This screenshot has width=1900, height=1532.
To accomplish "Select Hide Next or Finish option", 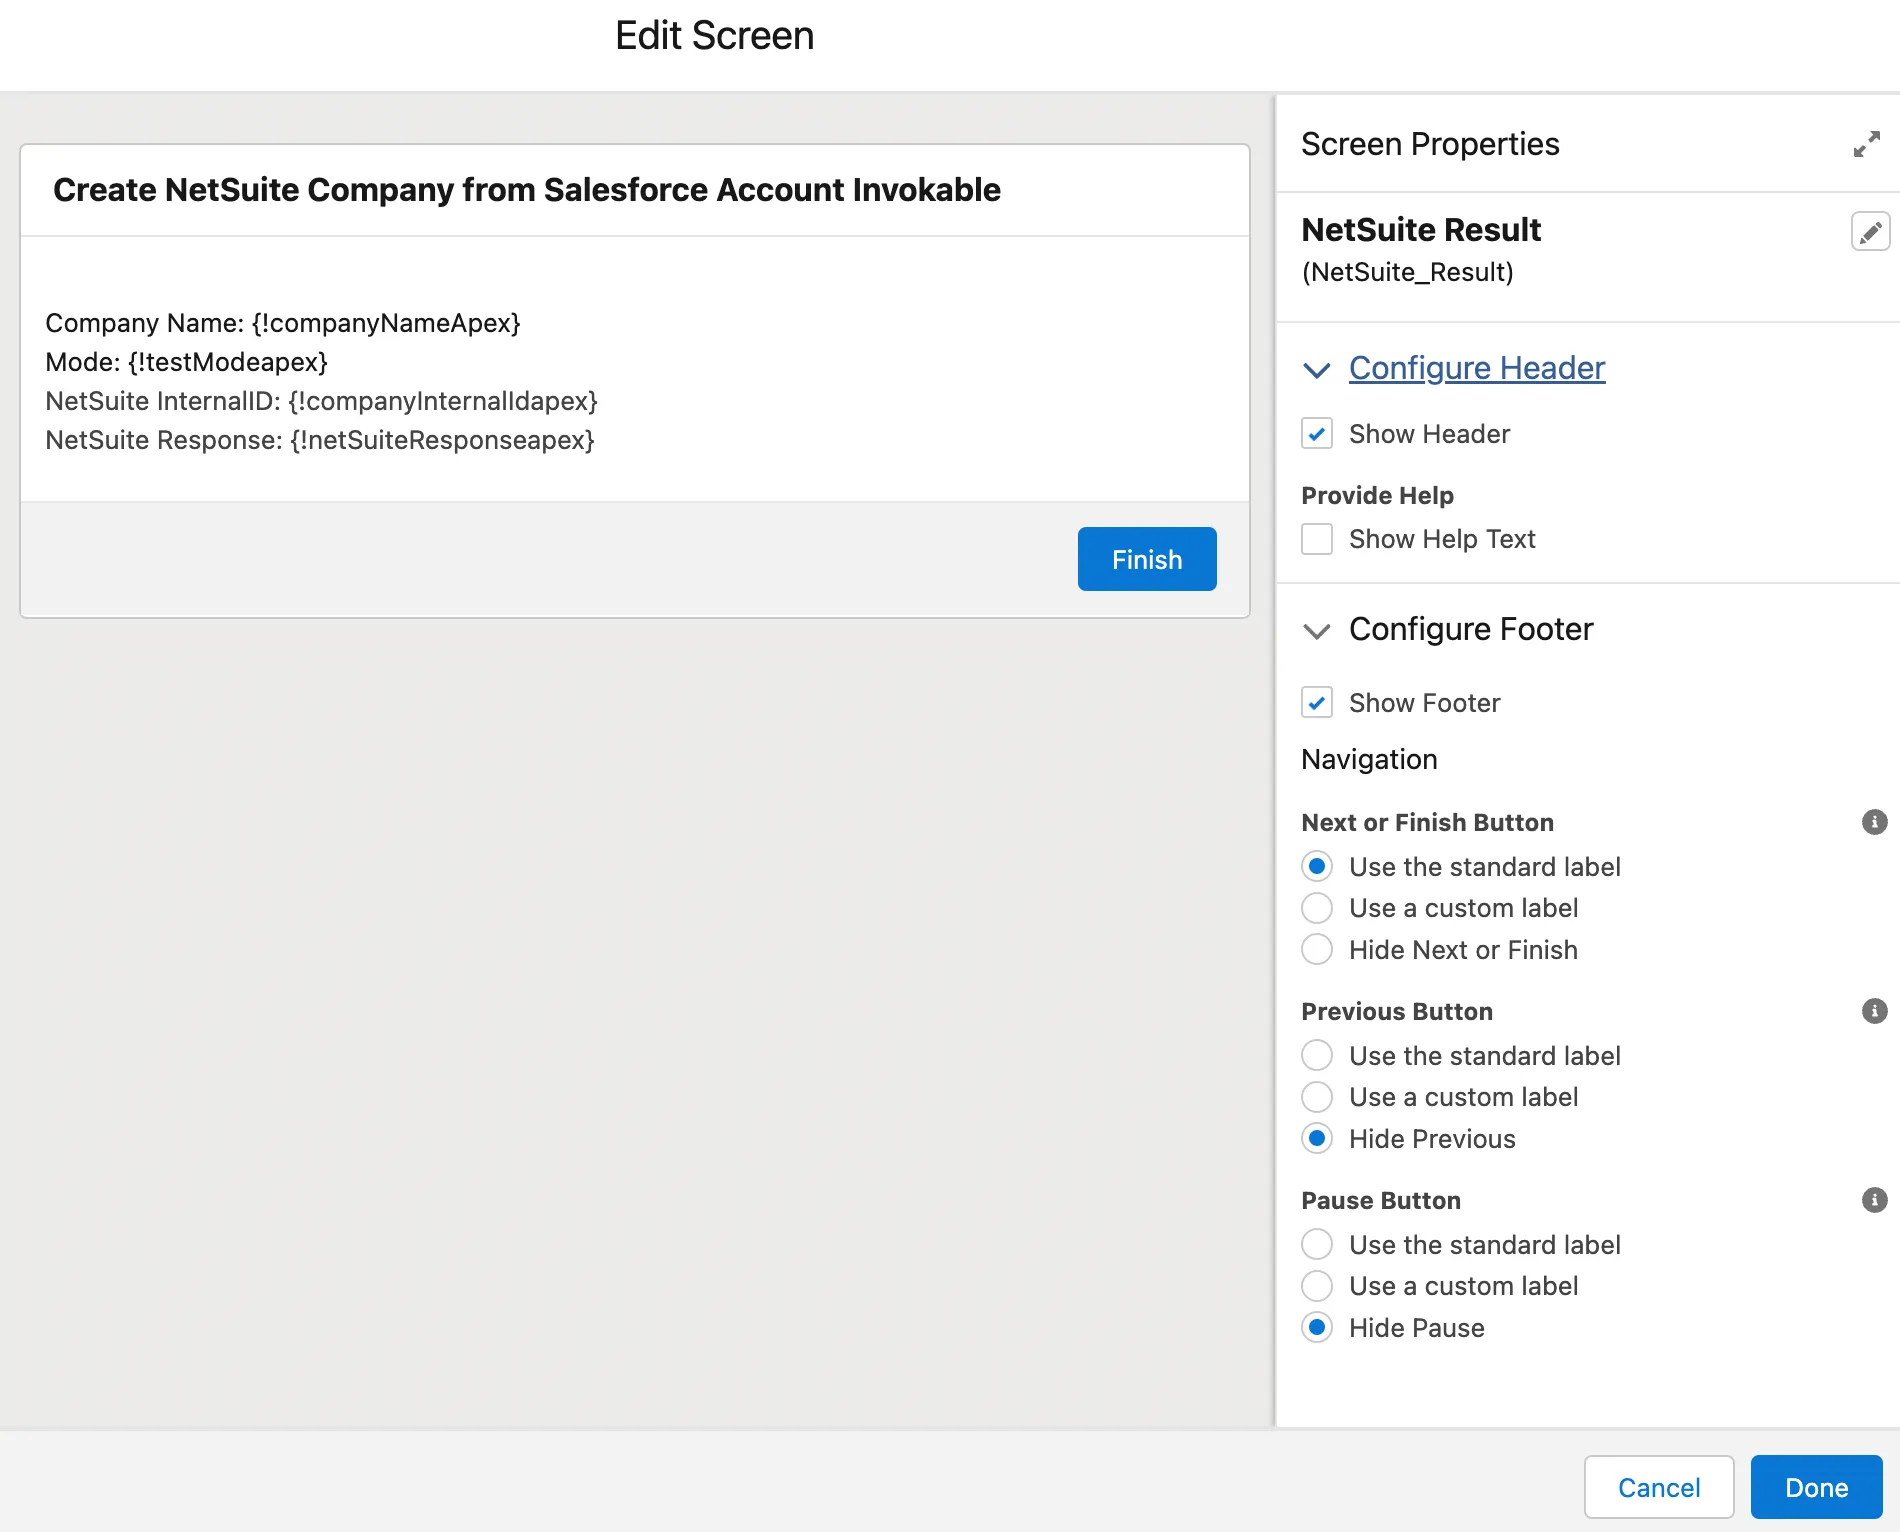I will pos(1317,949).
